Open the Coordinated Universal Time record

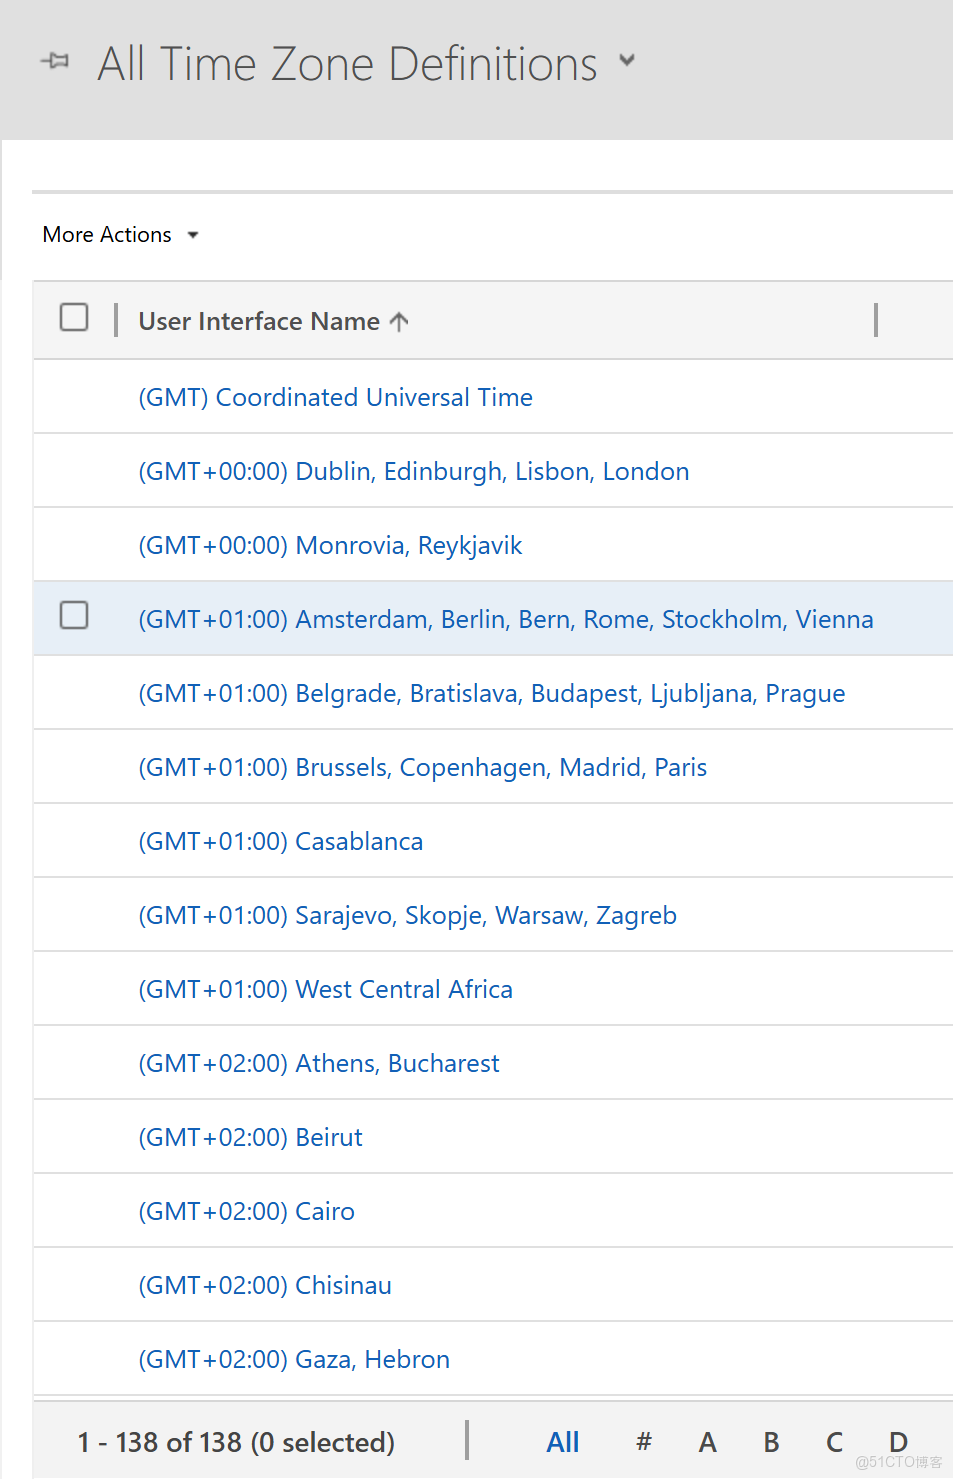tap(335, 398)
